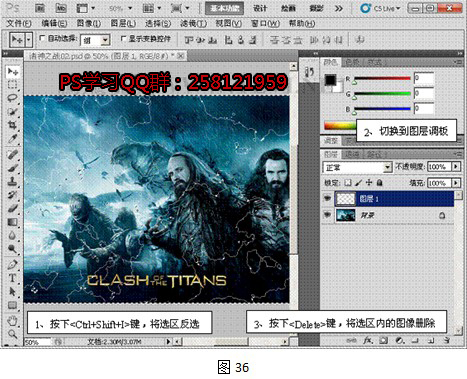Select the Clone Stamp tool
The width and height of the screenshot is (467, 379).
13,182
